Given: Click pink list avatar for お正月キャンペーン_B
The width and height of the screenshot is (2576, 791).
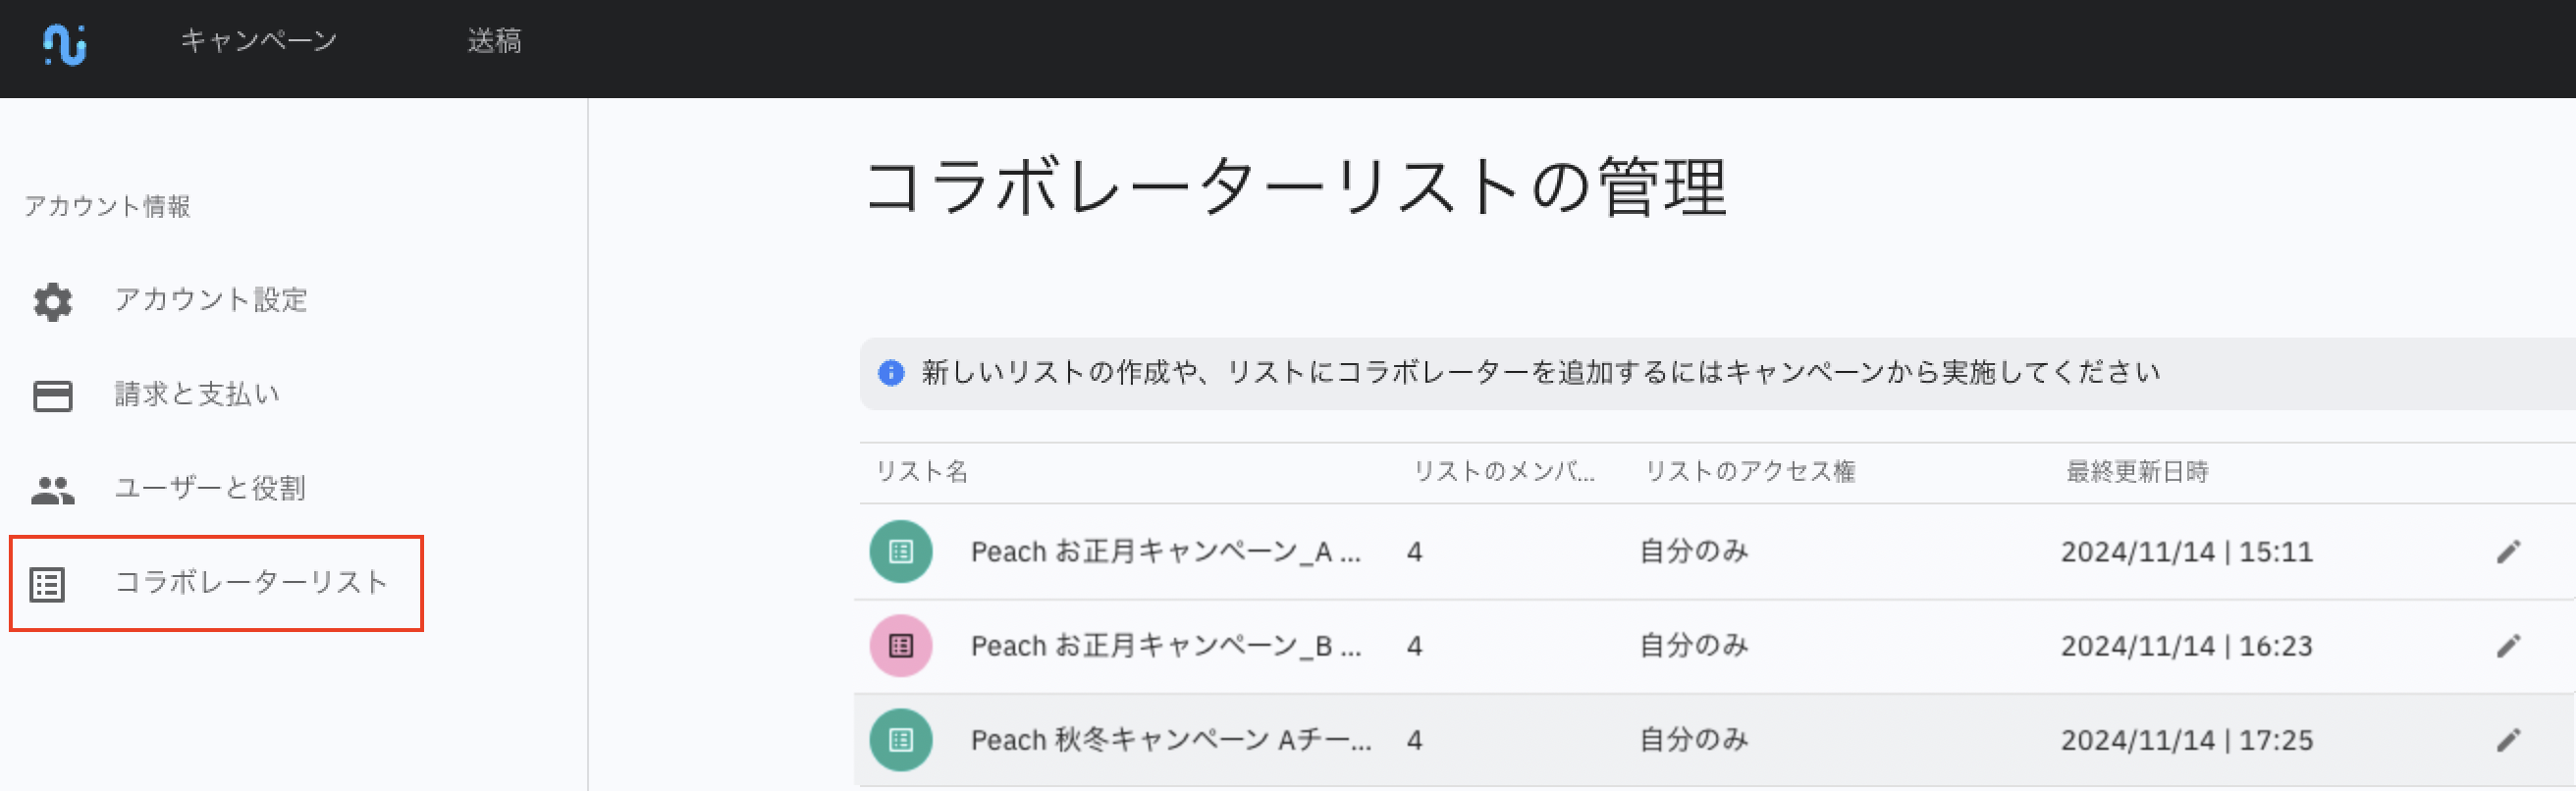Looking at the screenshot, I should (x=901, y=646).
